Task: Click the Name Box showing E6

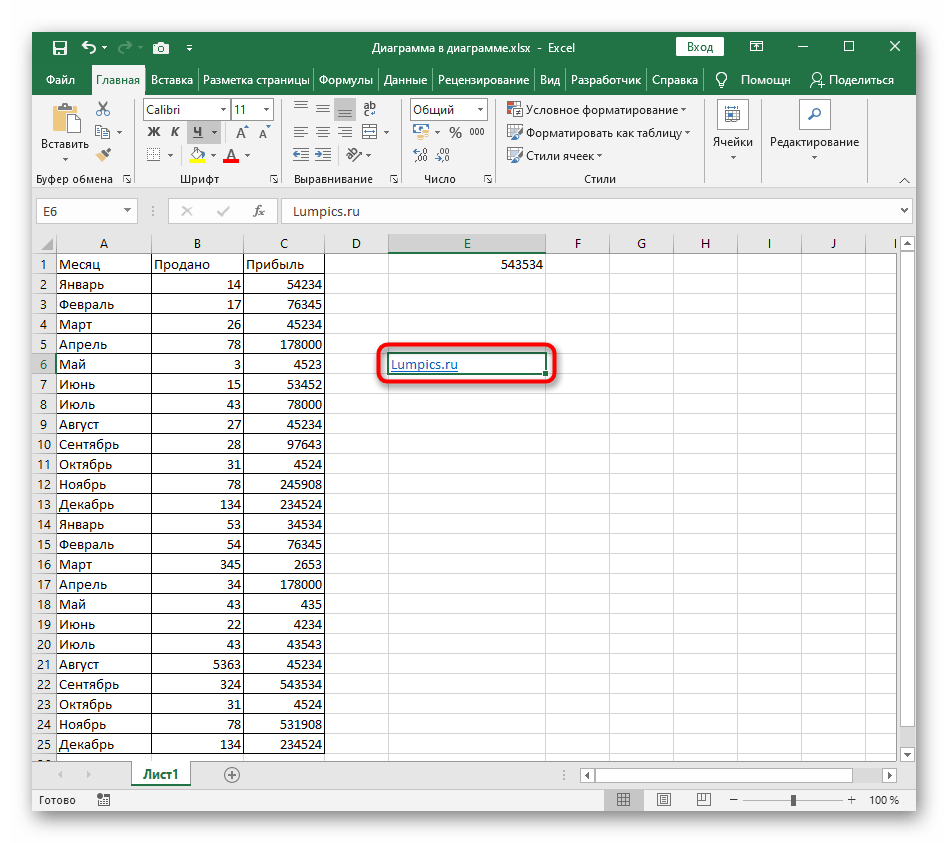Action: click(x=86, y=211)
